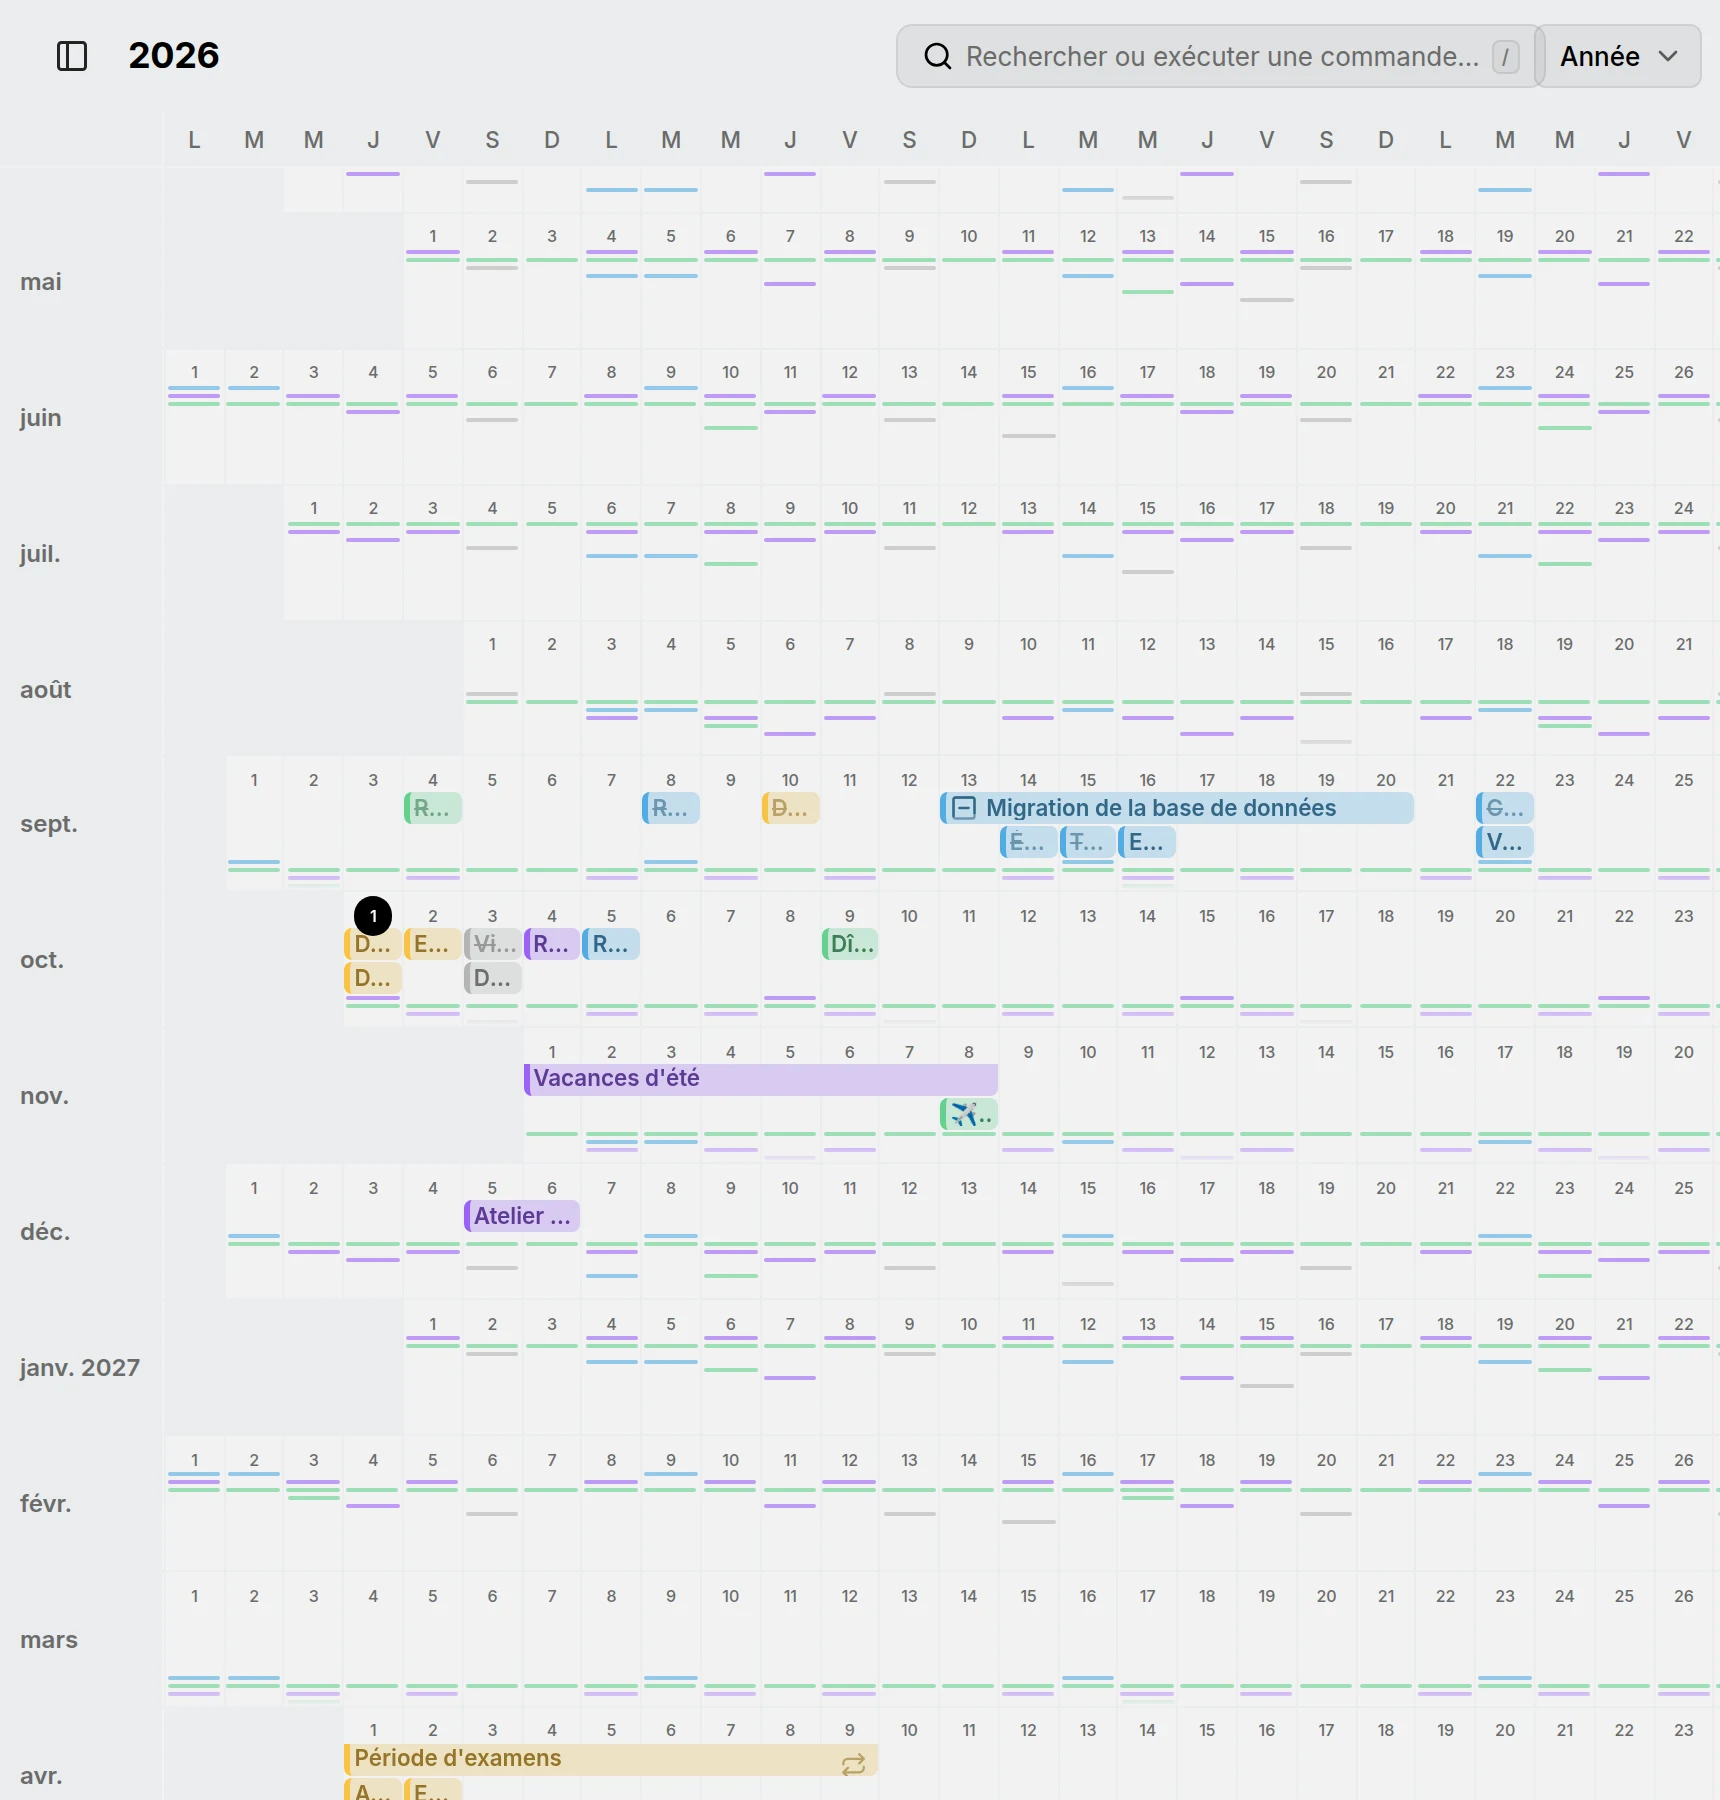Open the green Dî... event on October 9
1720x1800 pixels.
(x=850, y=944)
